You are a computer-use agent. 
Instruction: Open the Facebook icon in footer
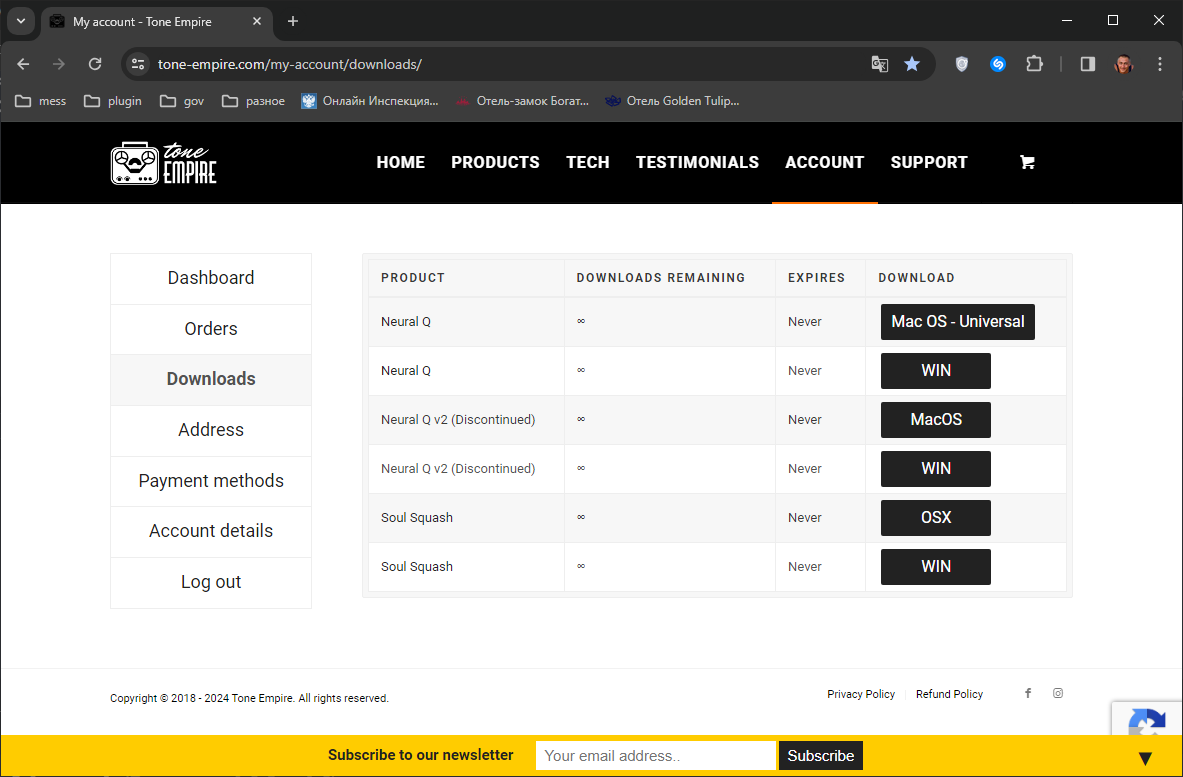click(1028, 693)
